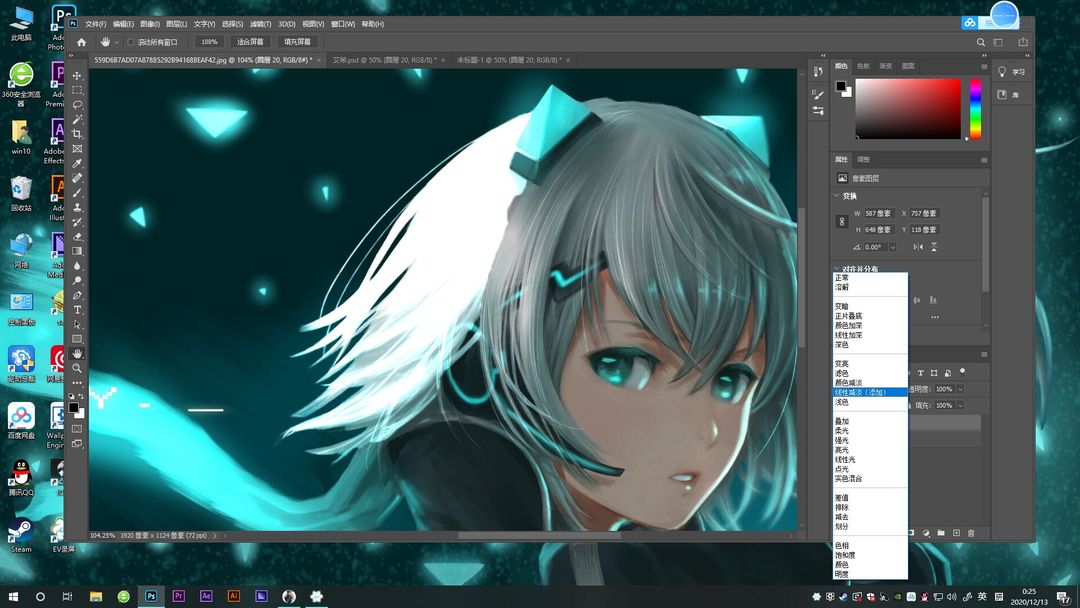Select the Rectangular Marquee tool
The width and height of the screenshot is (1080, 608).
(x=77, y=90)
